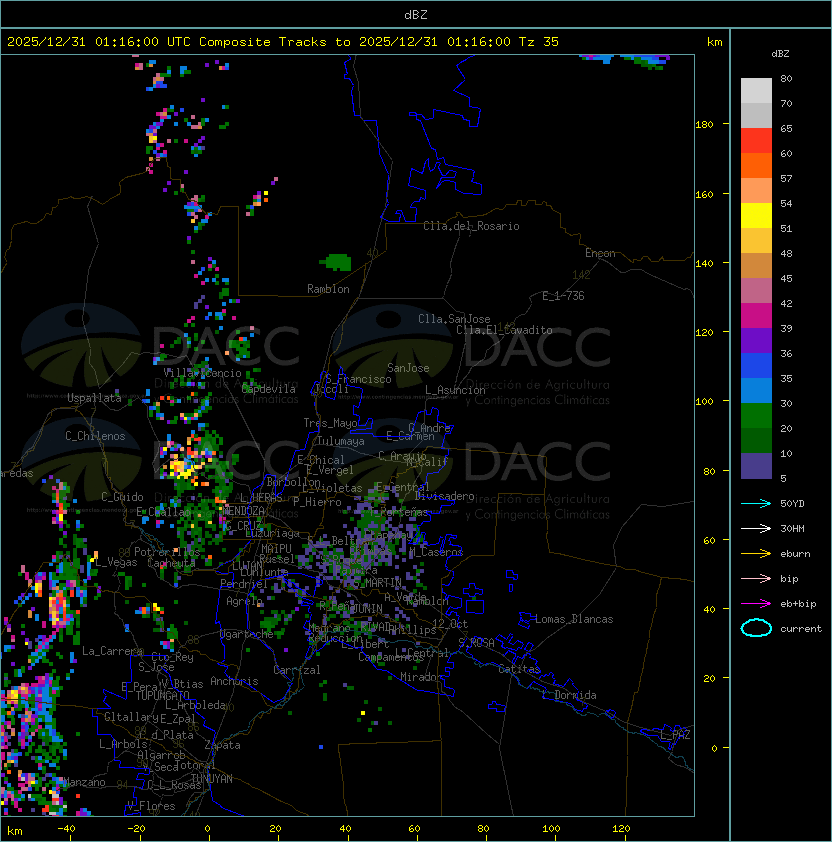Screen dimensions: 832x842
Task: Click the '180' km tick on right axis
Action: tap(704, 125)
